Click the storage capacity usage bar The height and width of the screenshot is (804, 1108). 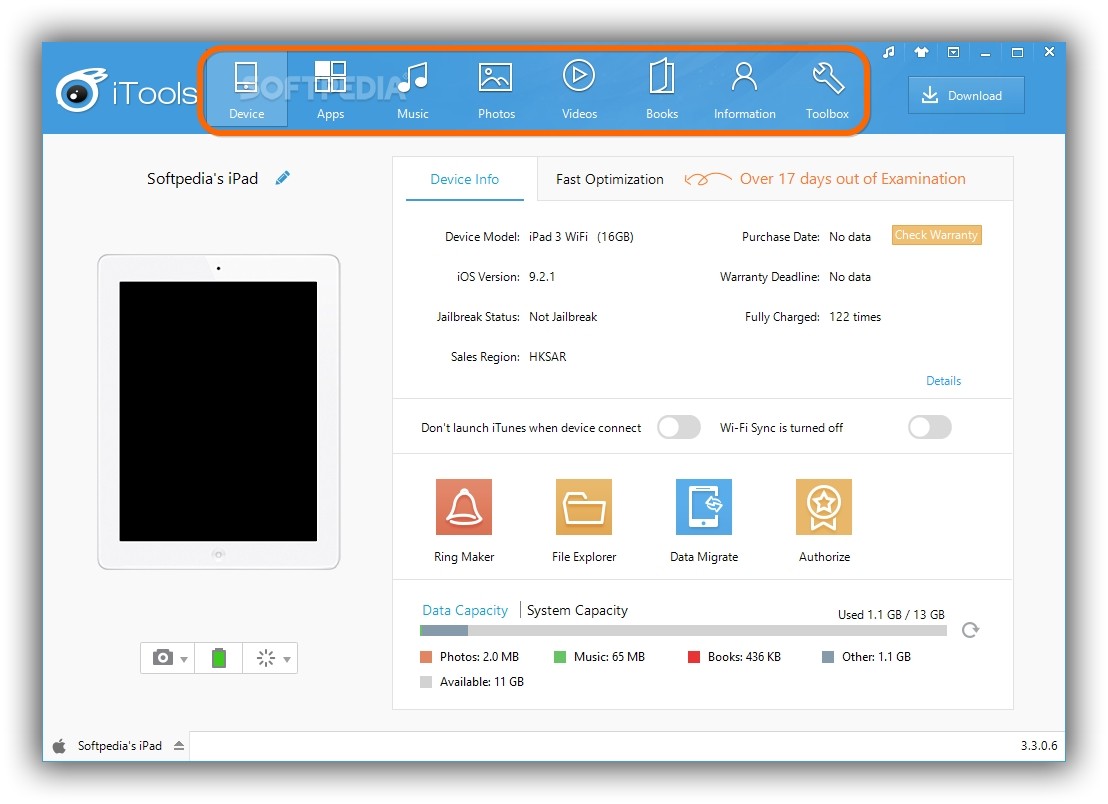tap(683, 630)
